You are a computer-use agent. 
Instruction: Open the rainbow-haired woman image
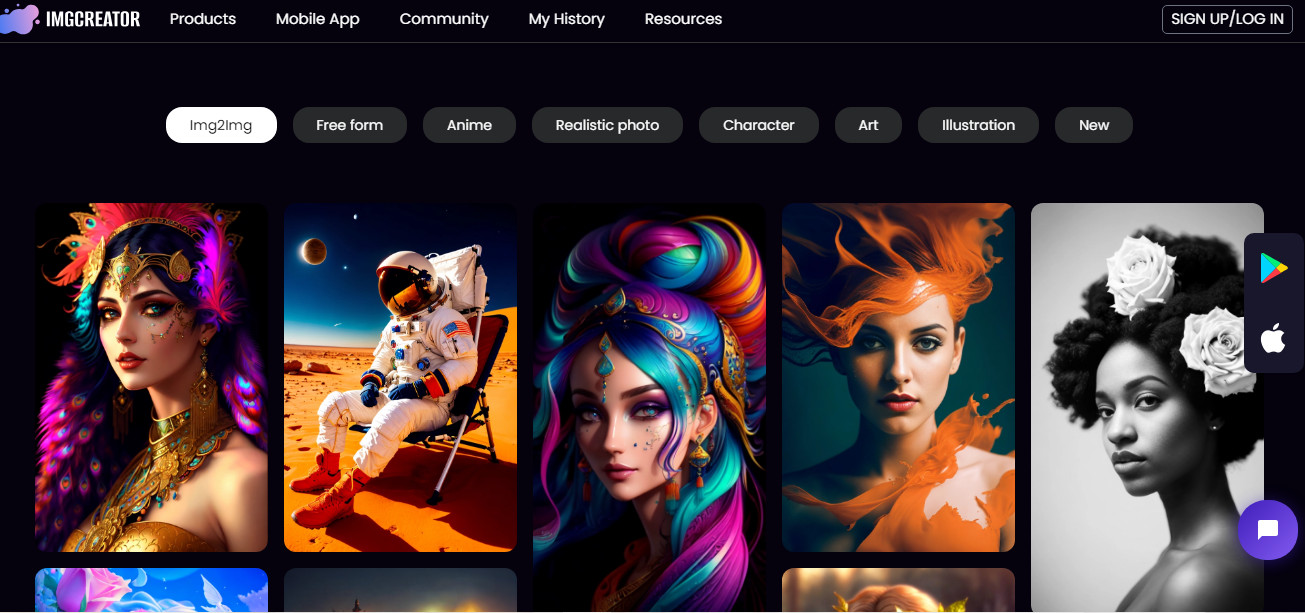649,408
